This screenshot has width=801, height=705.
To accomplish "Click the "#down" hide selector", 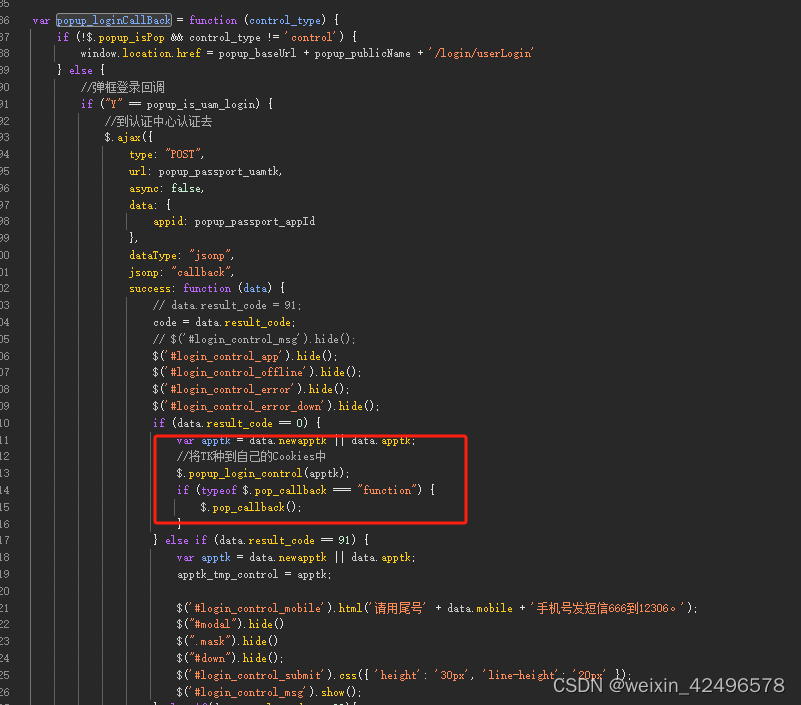I will tap(210, 658).
